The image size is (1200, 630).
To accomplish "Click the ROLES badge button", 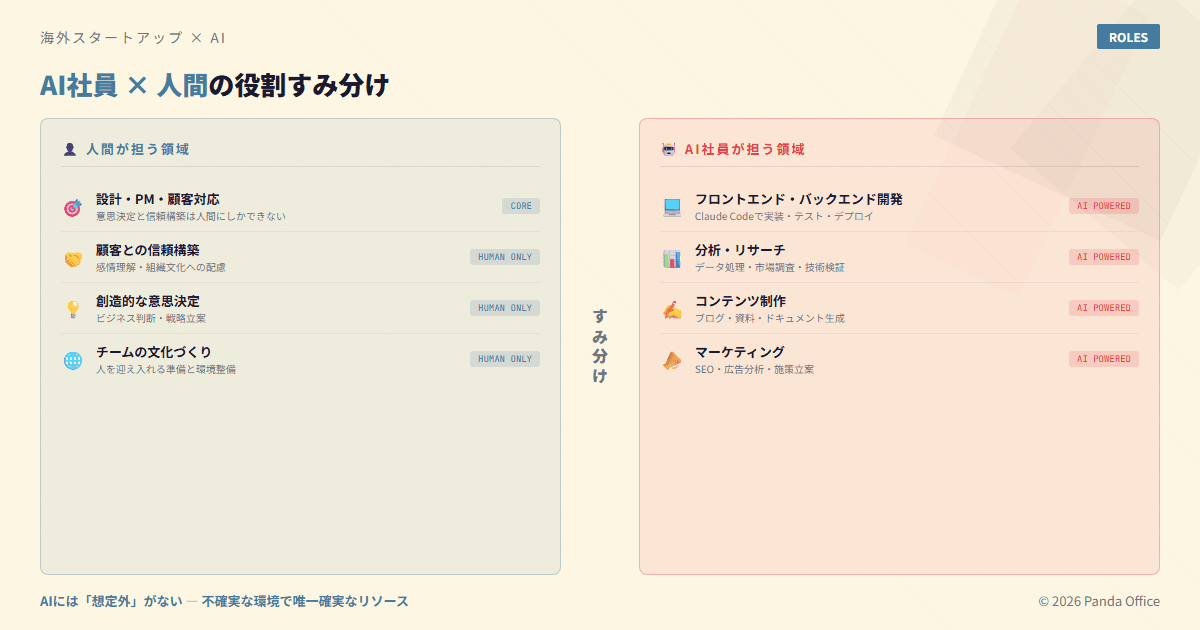I will pos(1128,37).
